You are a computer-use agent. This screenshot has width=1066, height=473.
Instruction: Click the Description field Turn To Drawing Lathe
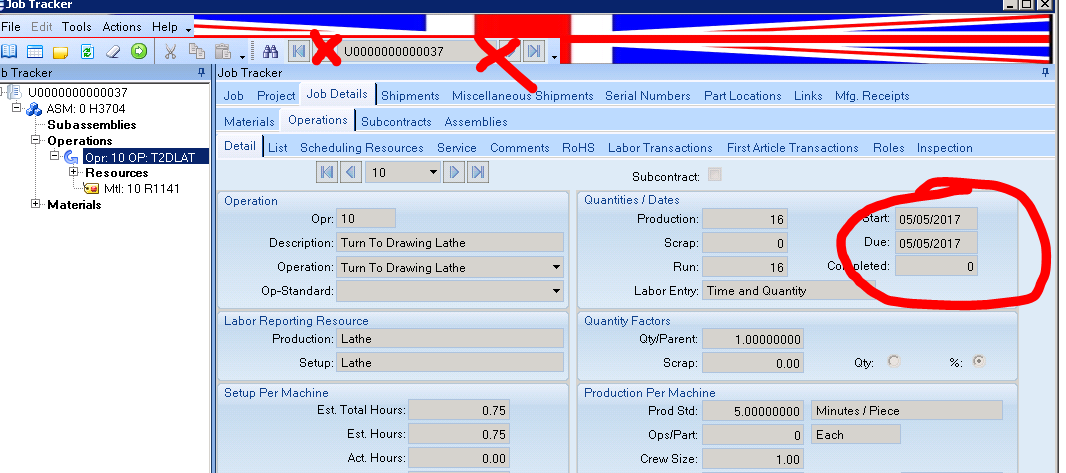(x=450, y=243)
